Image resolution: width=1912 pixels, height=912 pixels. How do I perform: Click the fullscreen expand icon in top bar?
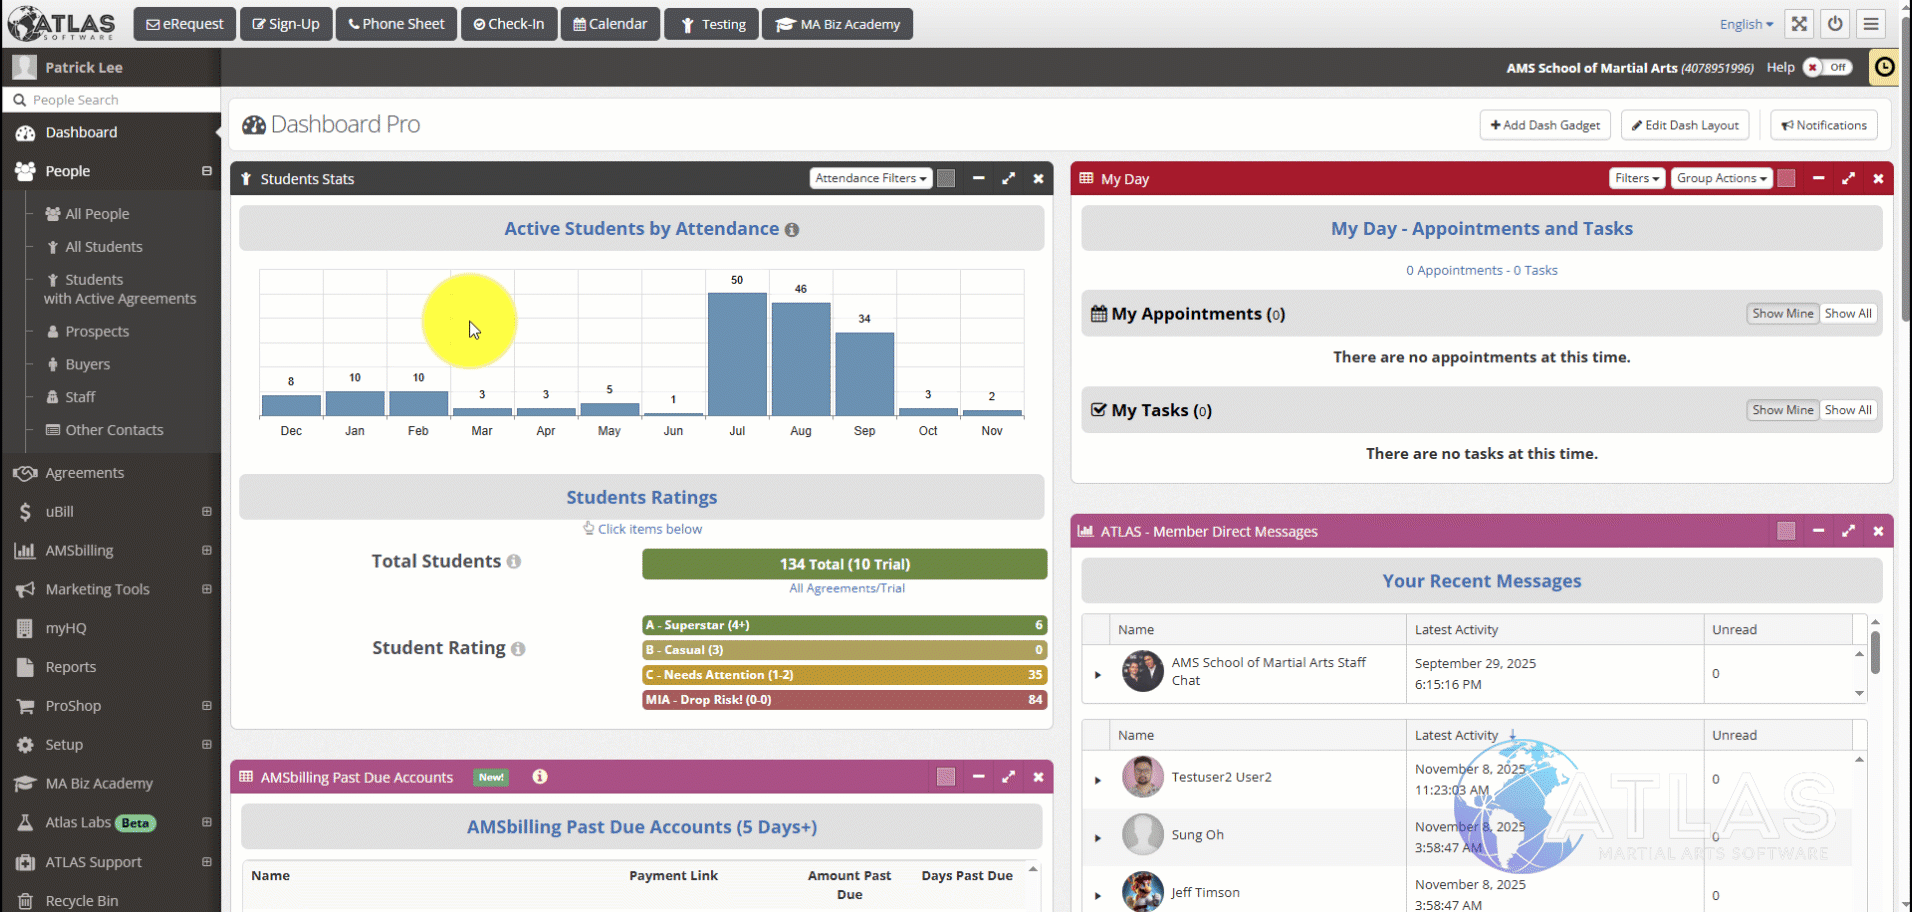click(1799, 24)
